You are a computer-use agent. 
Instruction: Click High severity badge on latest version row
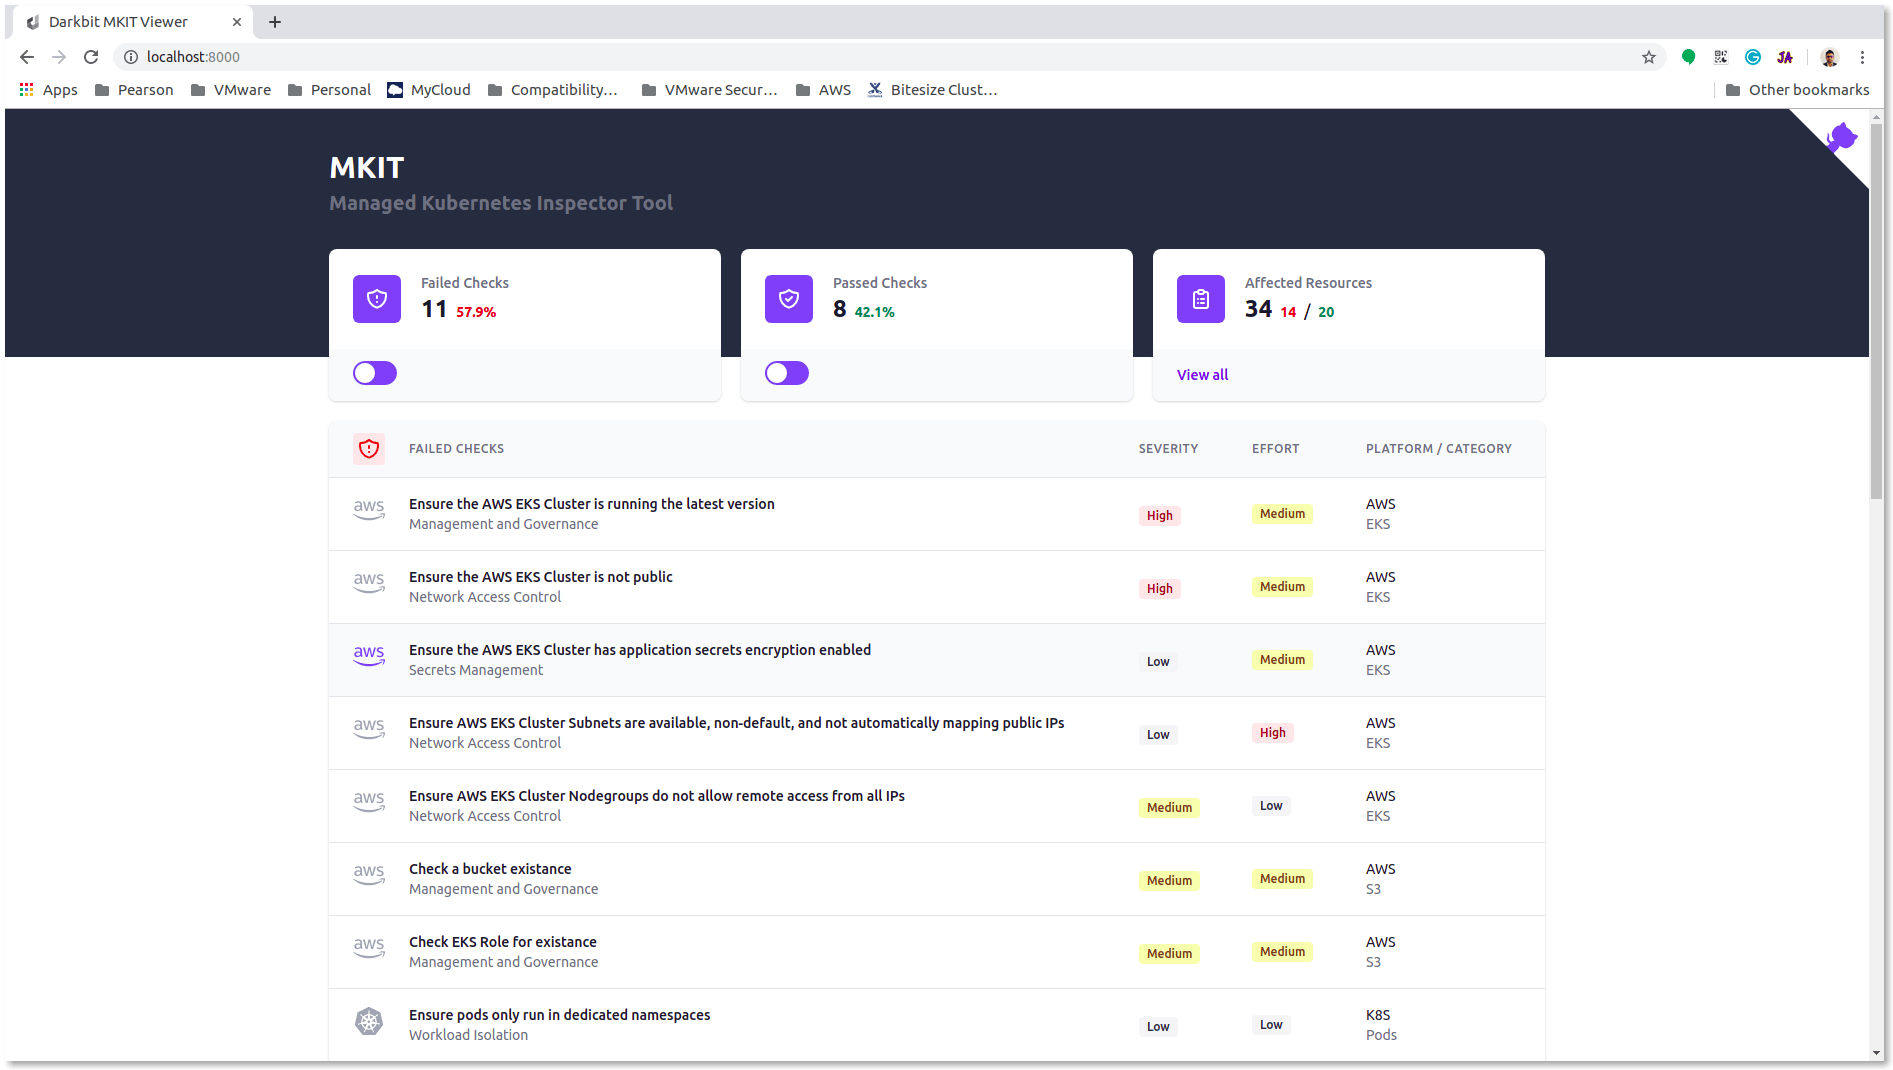[1159, 515]
